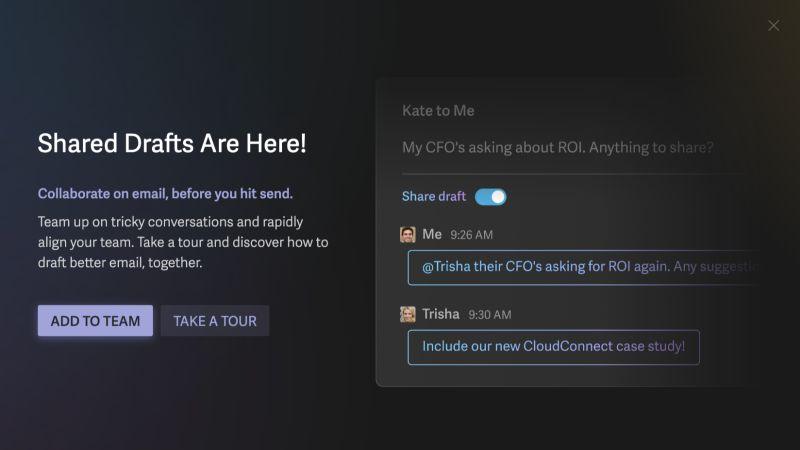The height and width of the screenshot is (450, 800).
Task: Click the 9:30 AM timestamp
Action: coord(490,315)
